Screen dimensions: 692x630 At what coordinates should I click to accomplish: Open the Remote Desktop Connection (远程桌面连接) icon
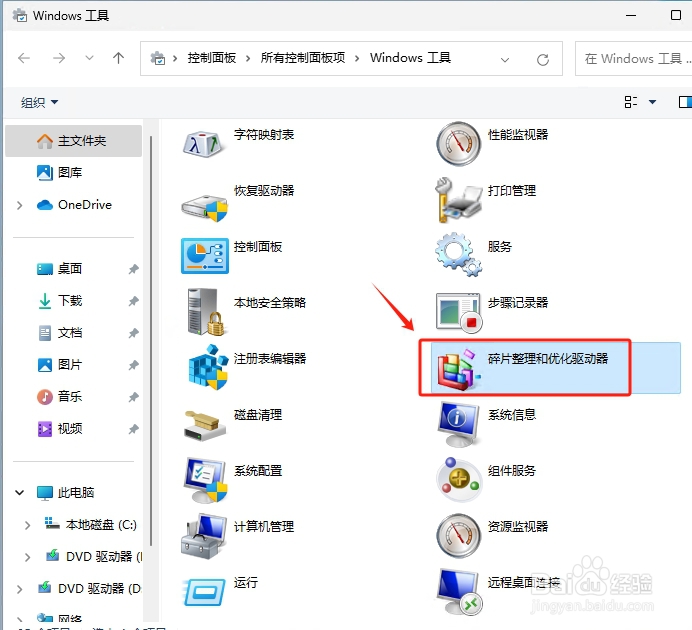coord(458,592)
